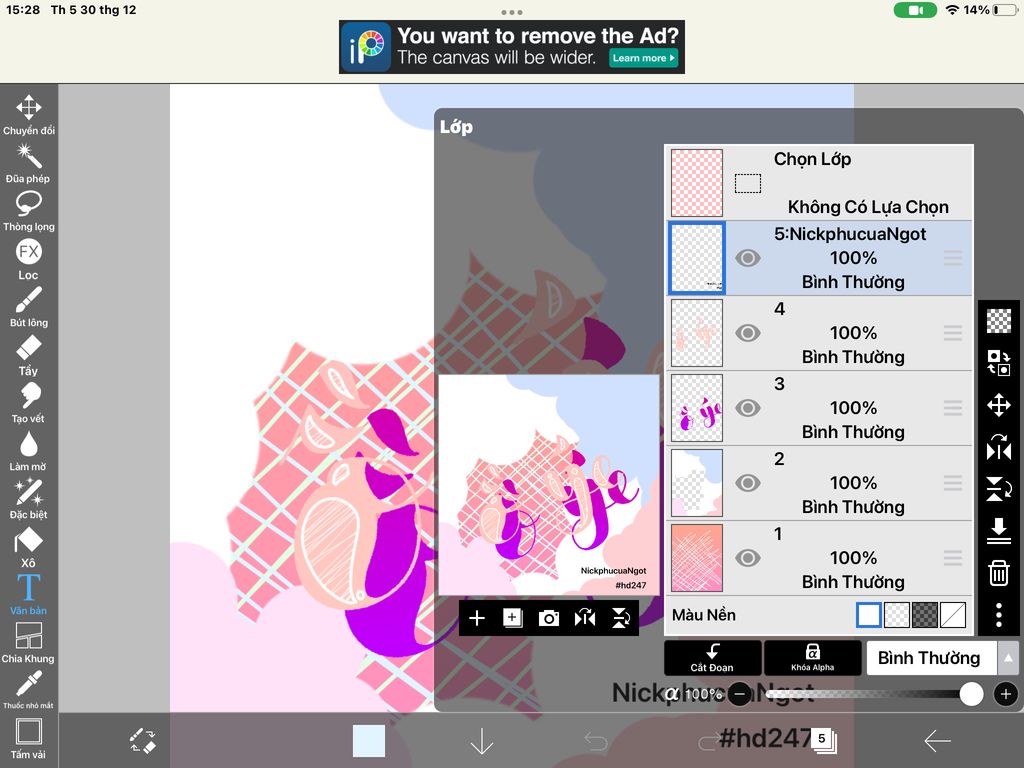1024x768 pixels.
Task: Expand blend mode list with arrow button
Action: (1008, 658)
